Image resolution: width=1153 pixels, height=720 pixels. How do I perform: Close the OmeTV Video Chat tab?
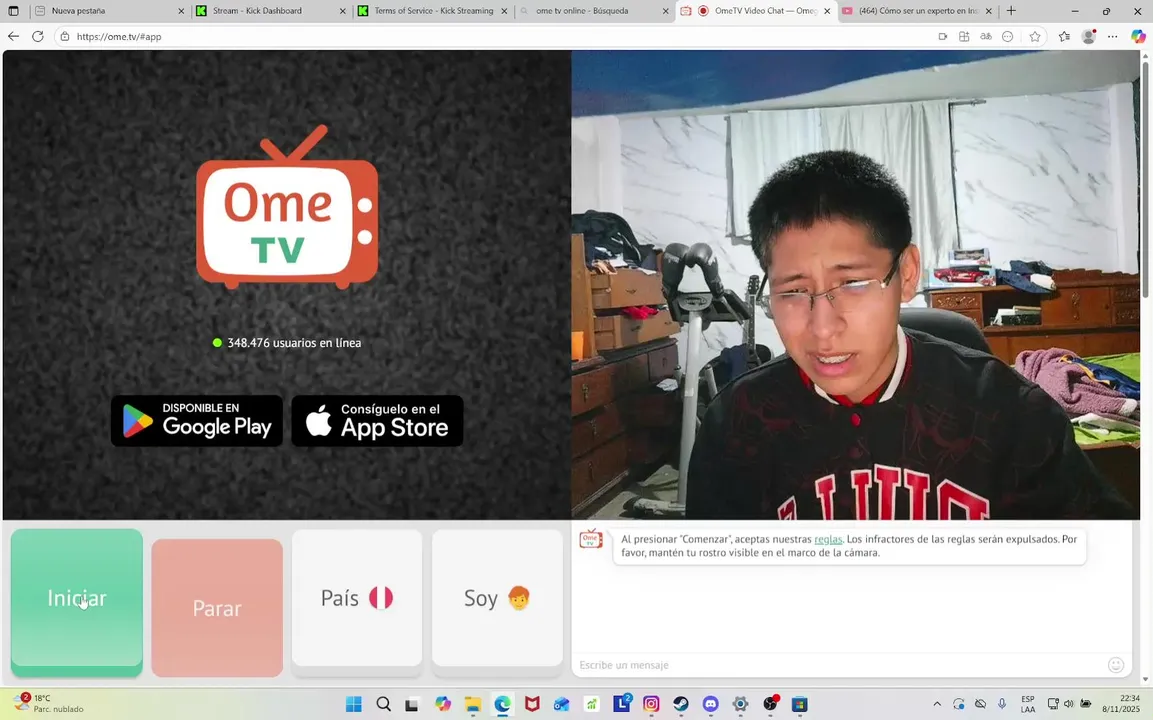point(827,11)
